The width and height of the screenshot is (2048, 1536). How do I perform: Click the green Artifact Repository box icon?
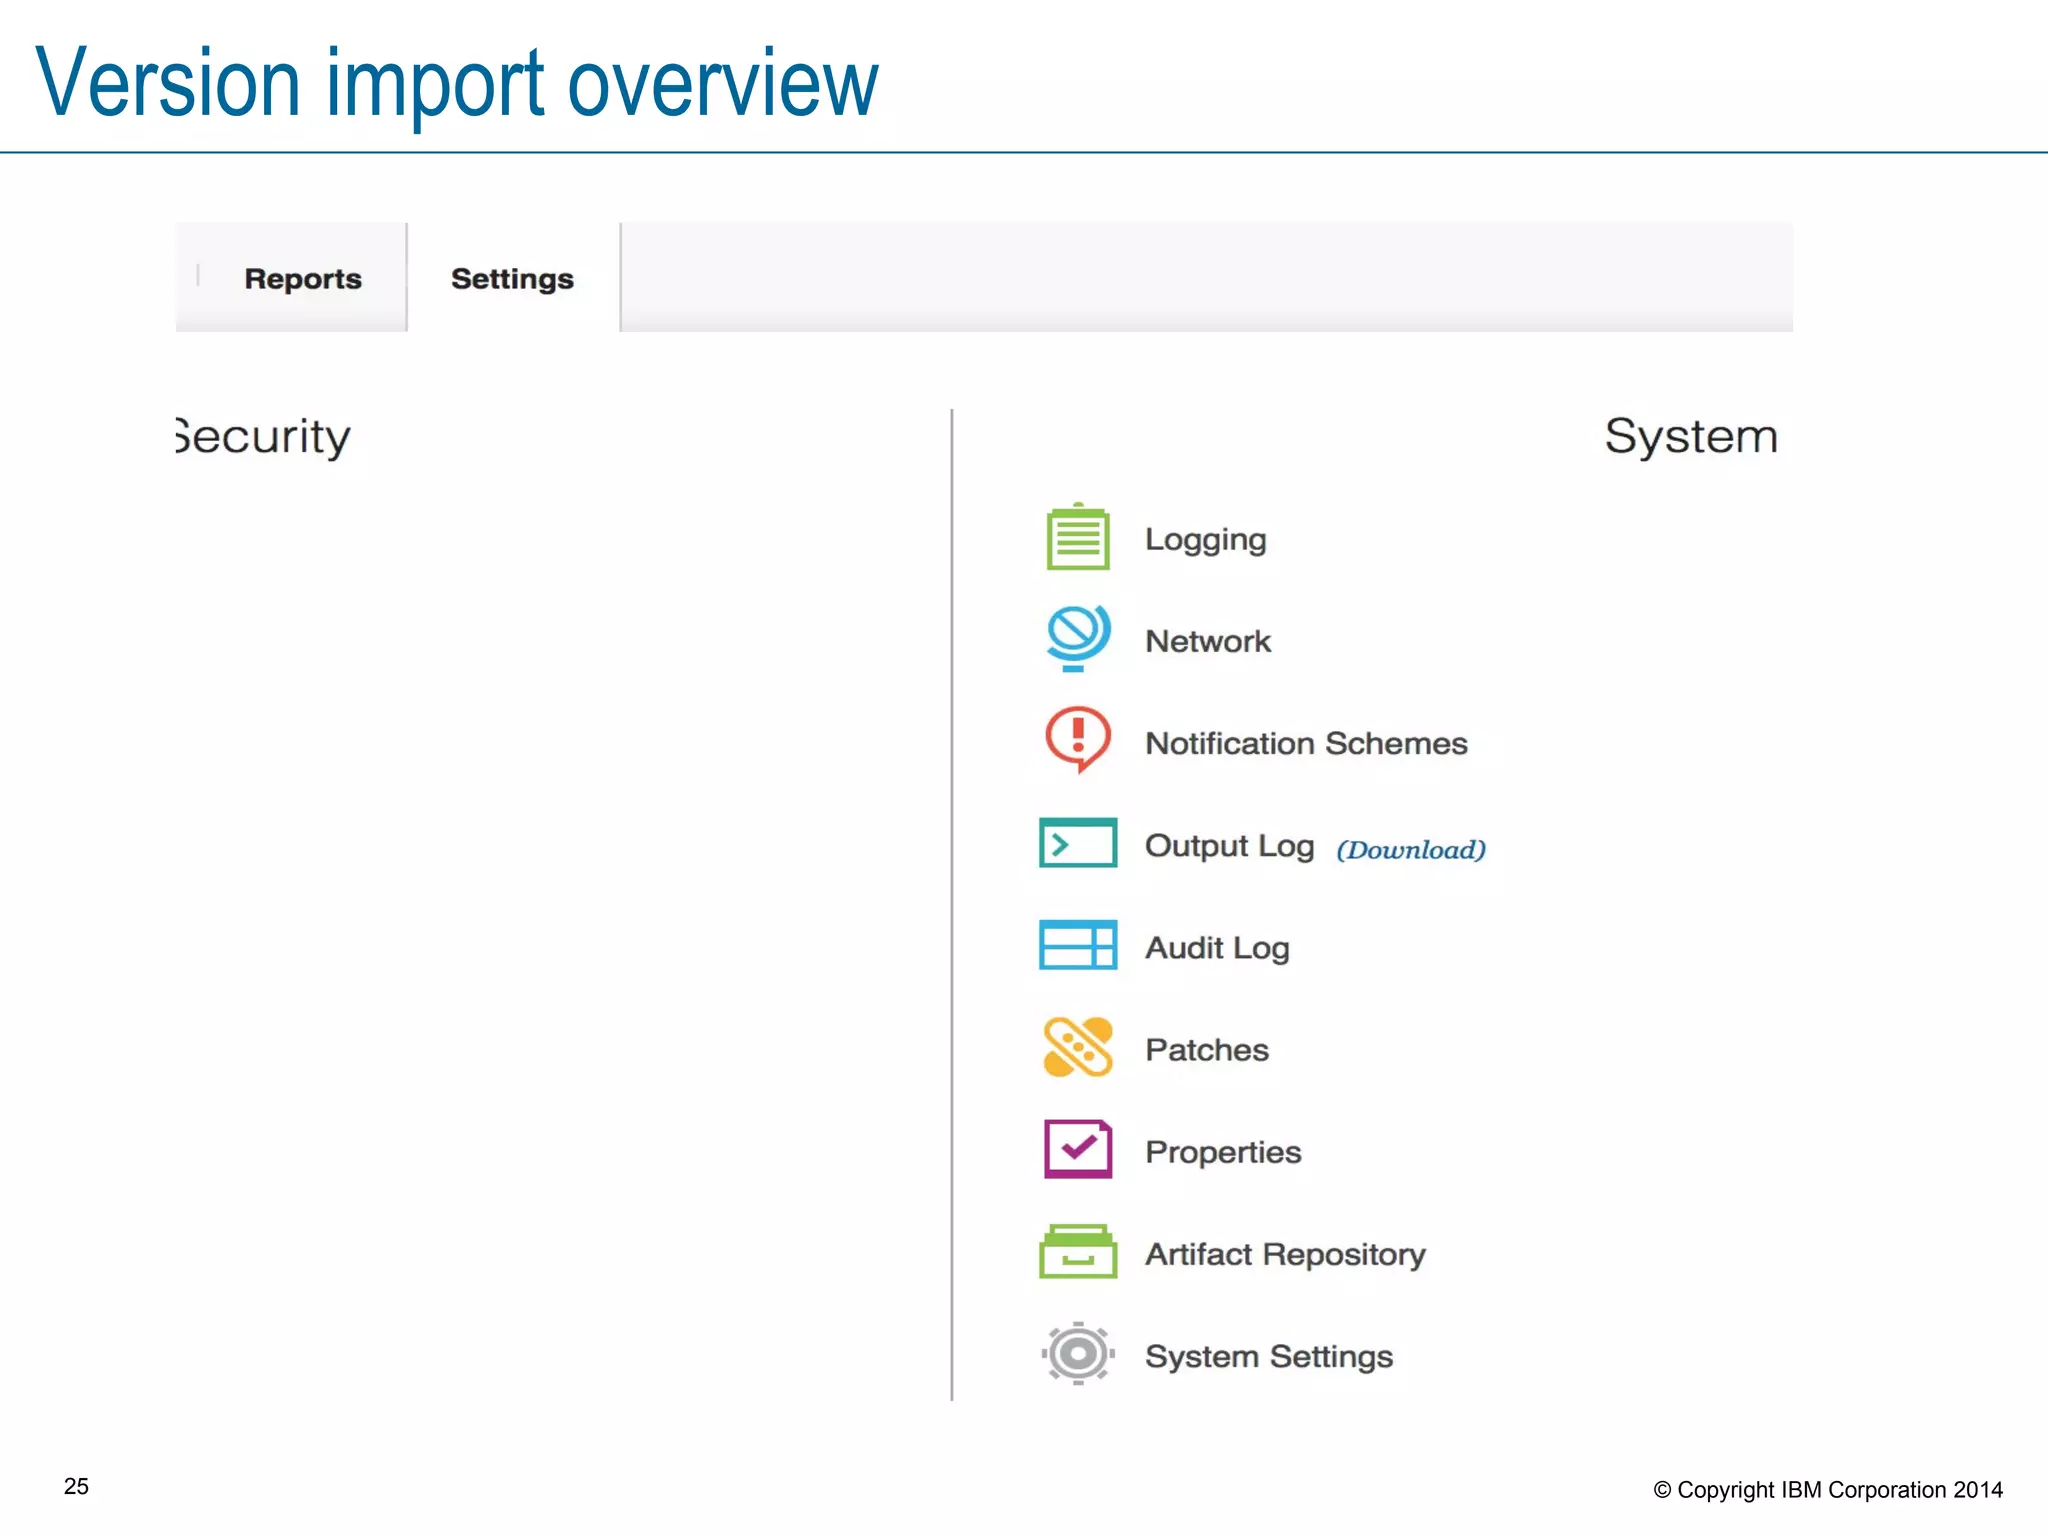pos(1077,1251)
